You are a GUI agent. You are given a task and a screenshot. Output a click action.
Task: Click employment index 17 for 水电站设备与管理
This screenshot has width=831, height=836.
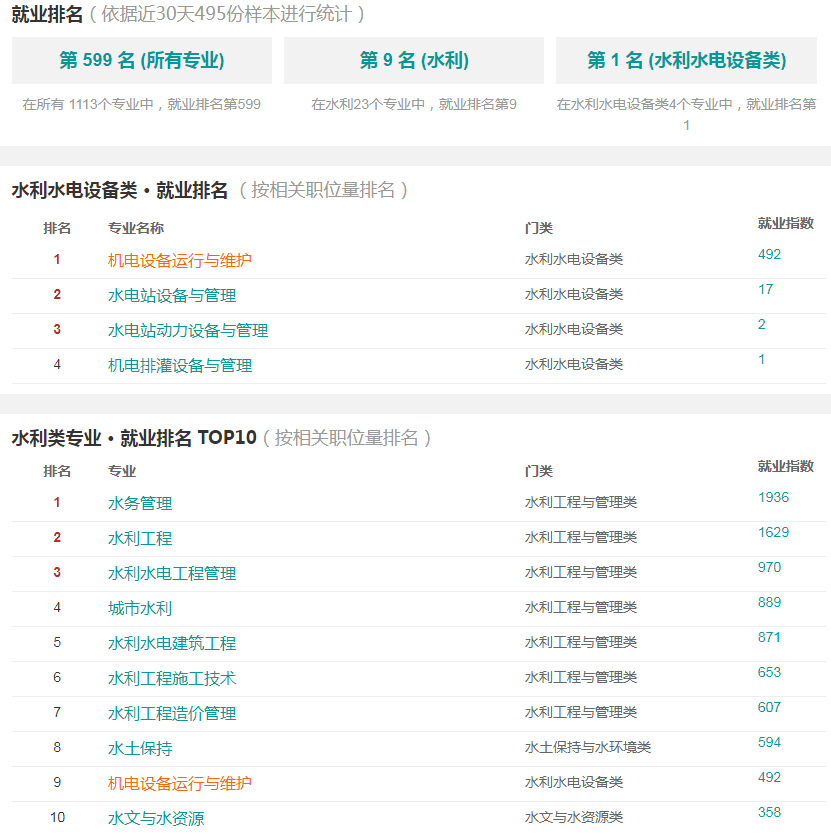pyautogui.click(x=765, y=290)
